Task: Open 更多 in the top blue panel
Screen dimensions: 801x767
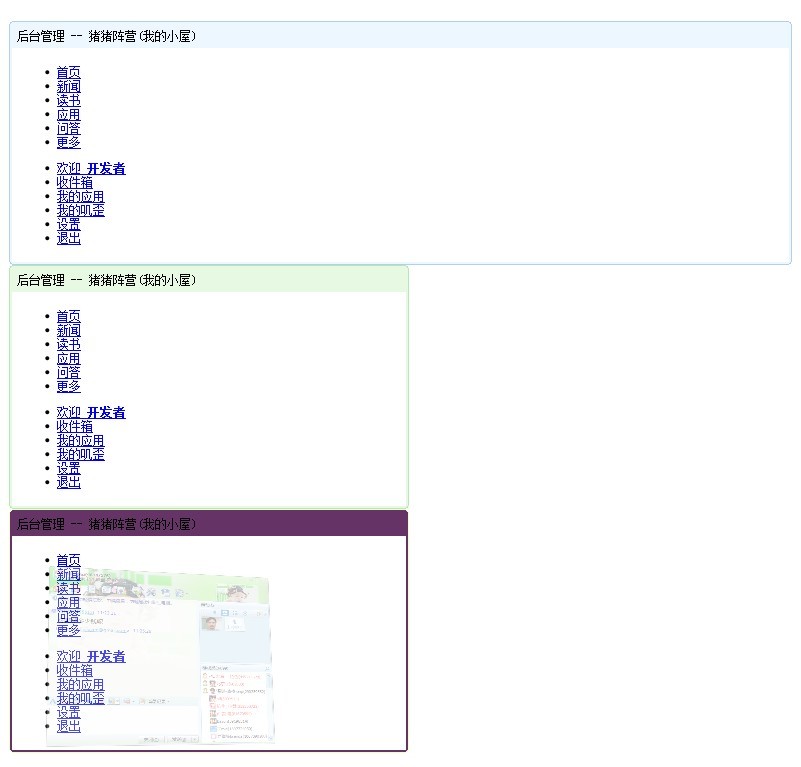Action: pyautogui.click(x=68, y=143)
